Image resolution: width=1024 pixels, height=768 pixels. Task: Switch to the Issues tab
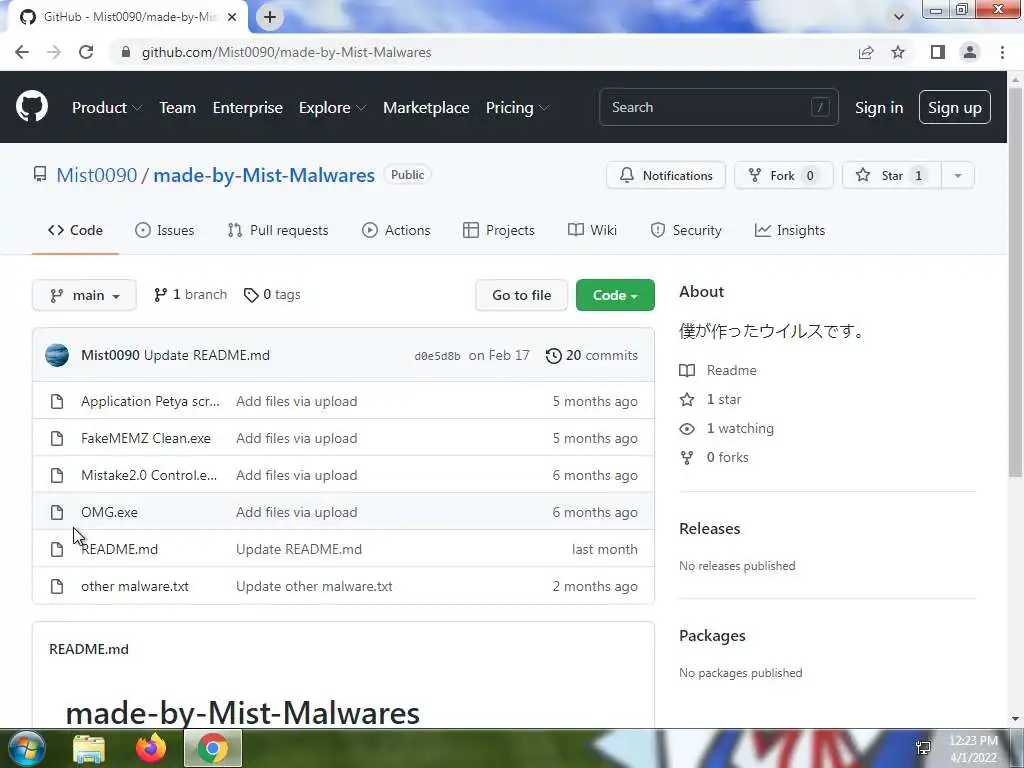click(x=165, y=230)
